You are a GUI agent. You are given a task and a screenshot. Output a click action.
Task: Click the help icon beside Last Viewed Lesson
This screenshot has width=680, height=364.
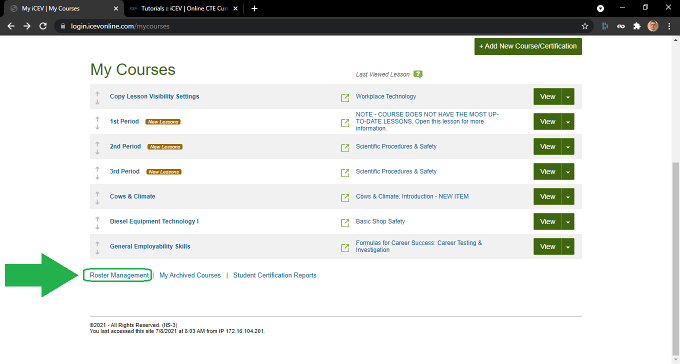click(x=418, y=74)
